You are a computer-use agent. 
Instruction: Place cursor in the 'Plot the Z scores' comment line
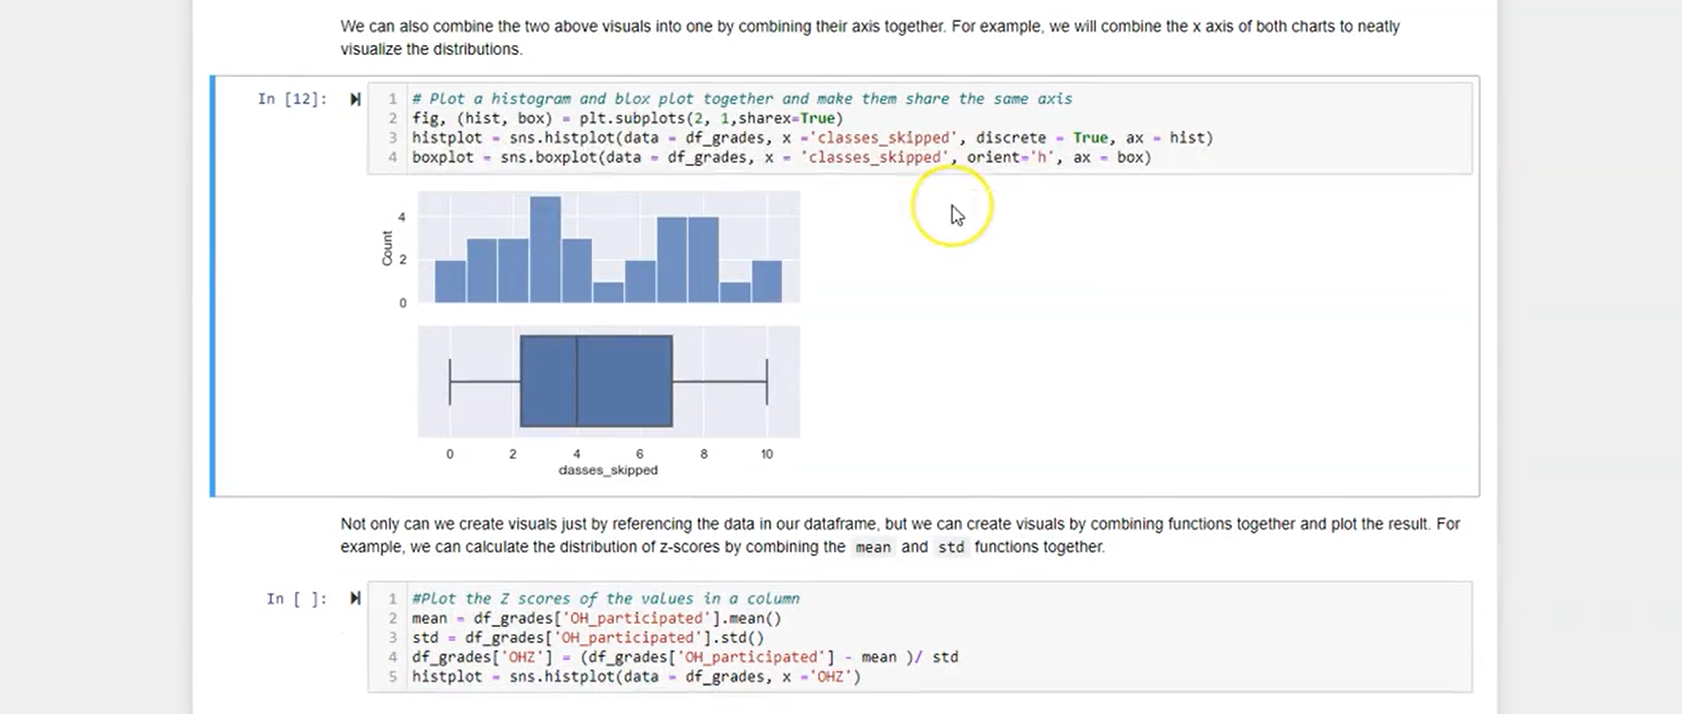tap(605, 599)
